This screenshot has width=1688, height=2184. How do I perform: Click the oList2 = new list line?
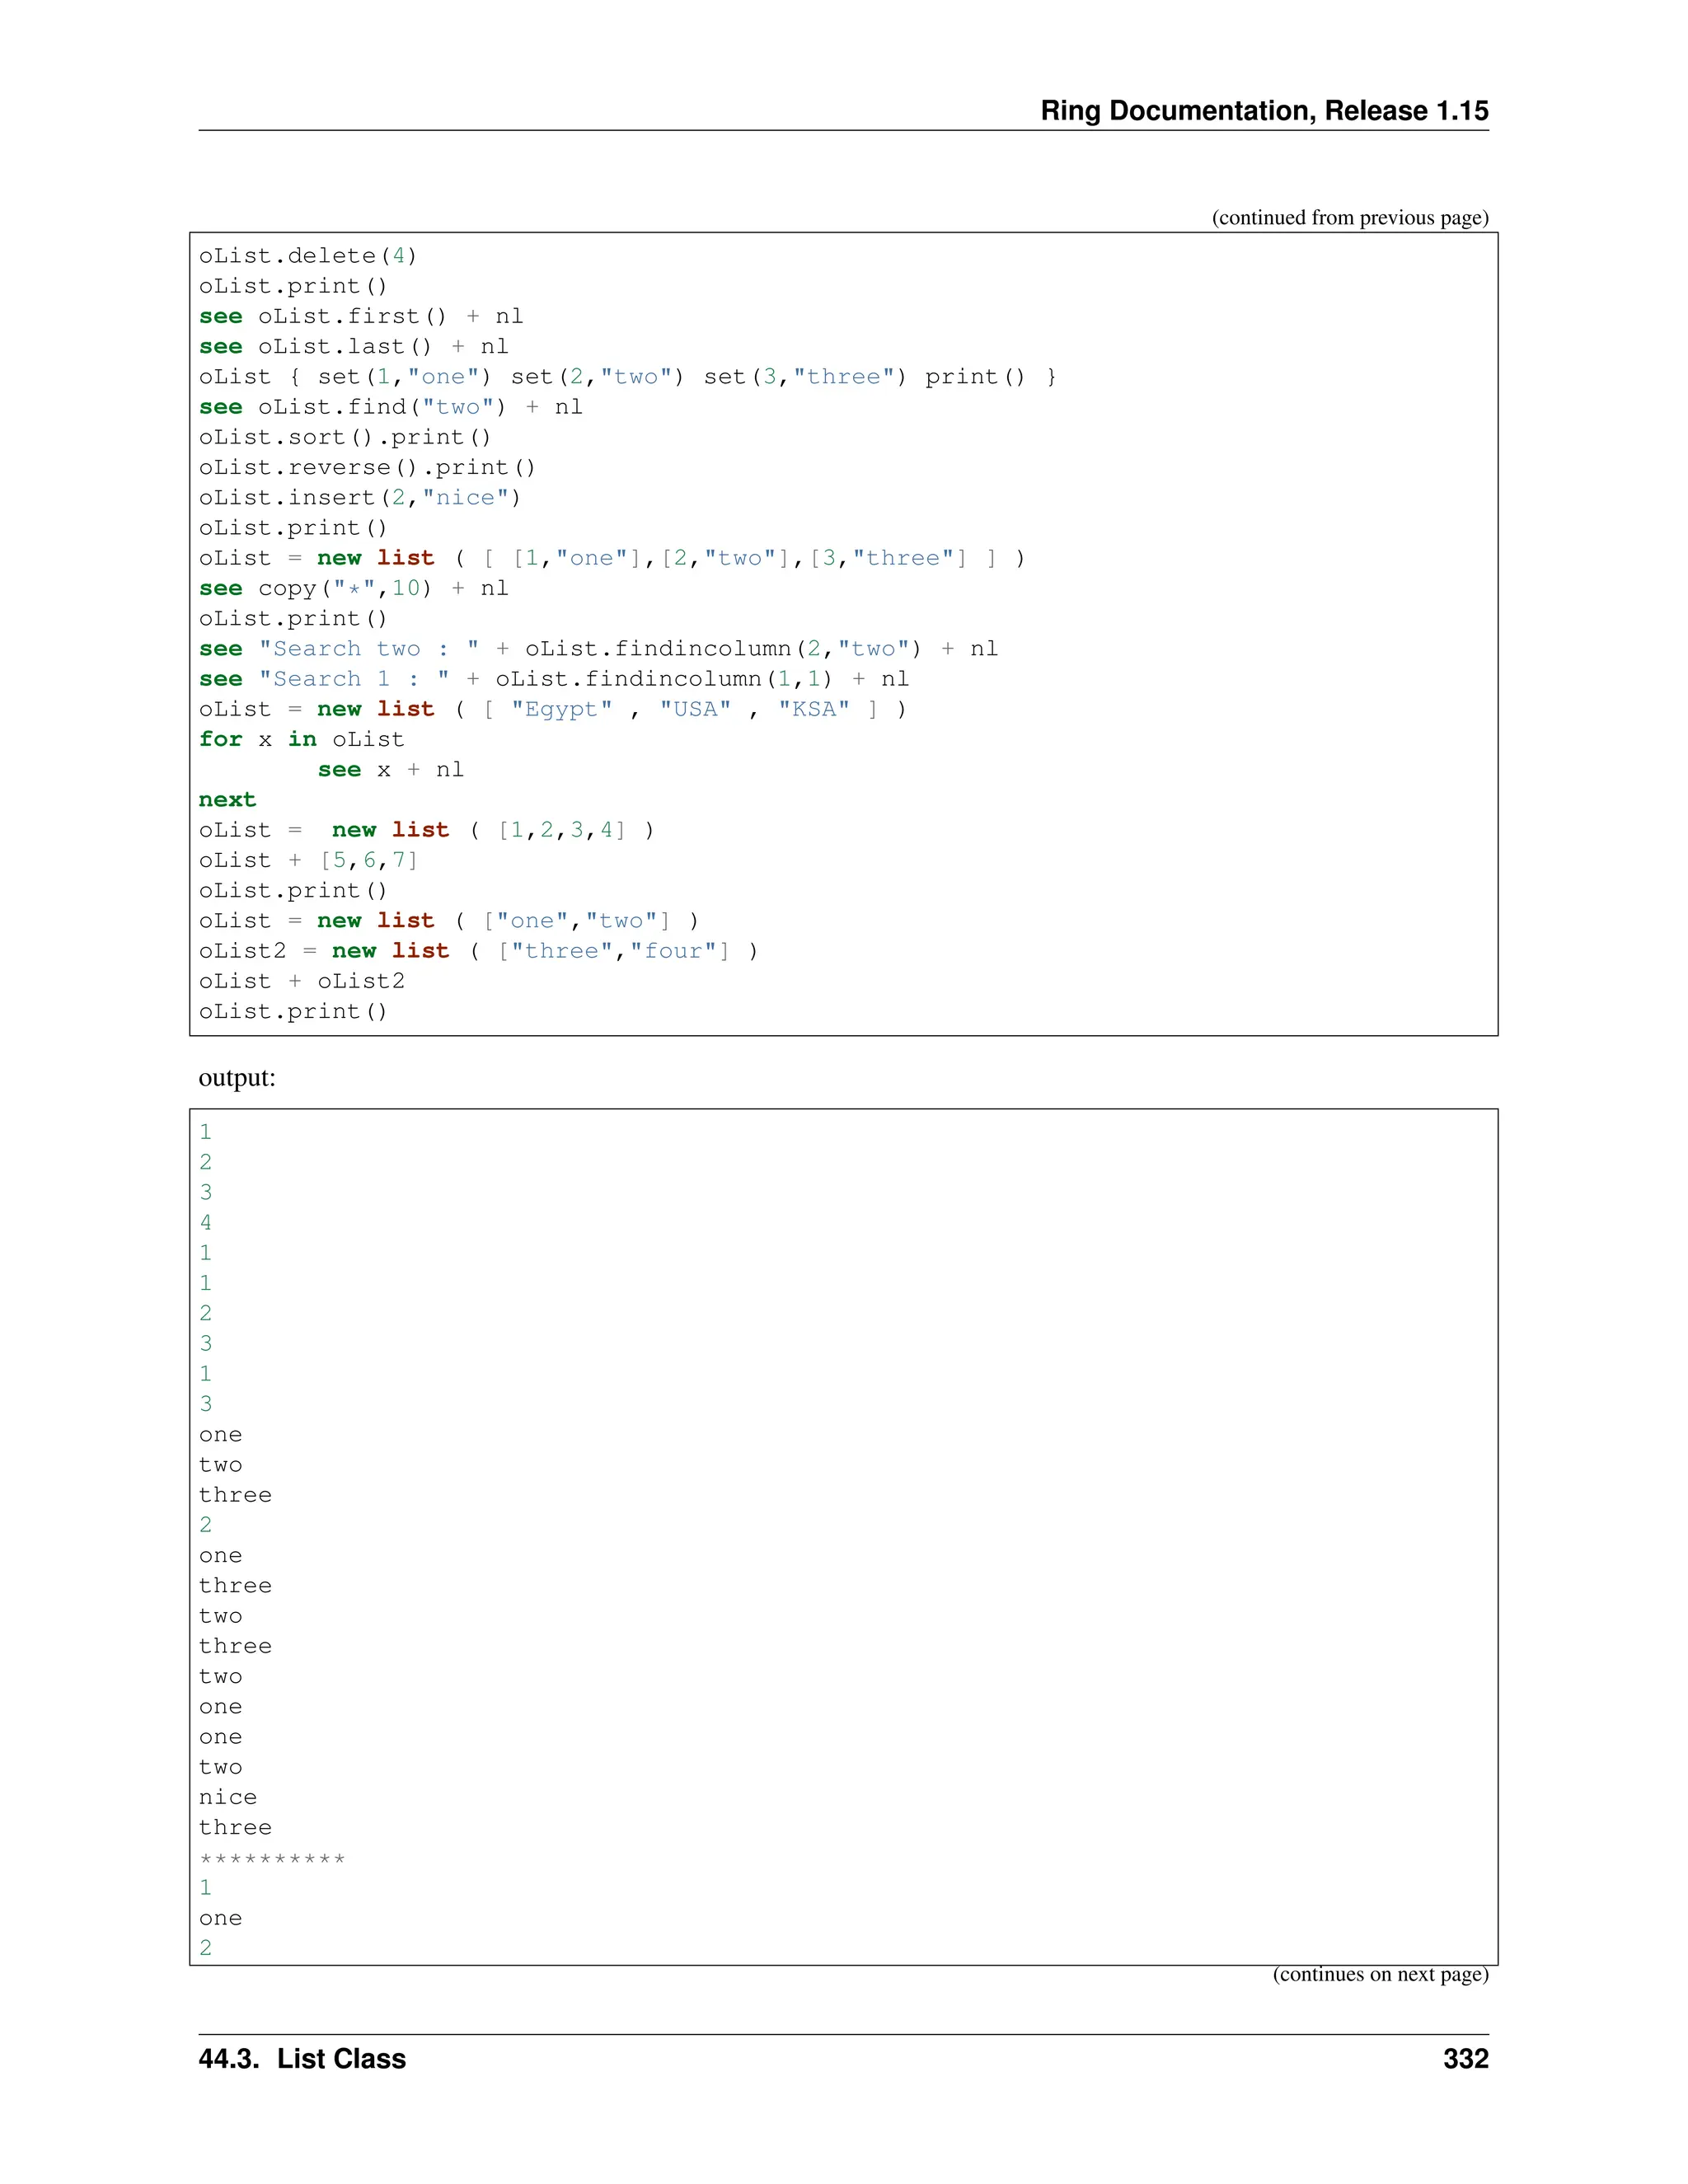477,951
